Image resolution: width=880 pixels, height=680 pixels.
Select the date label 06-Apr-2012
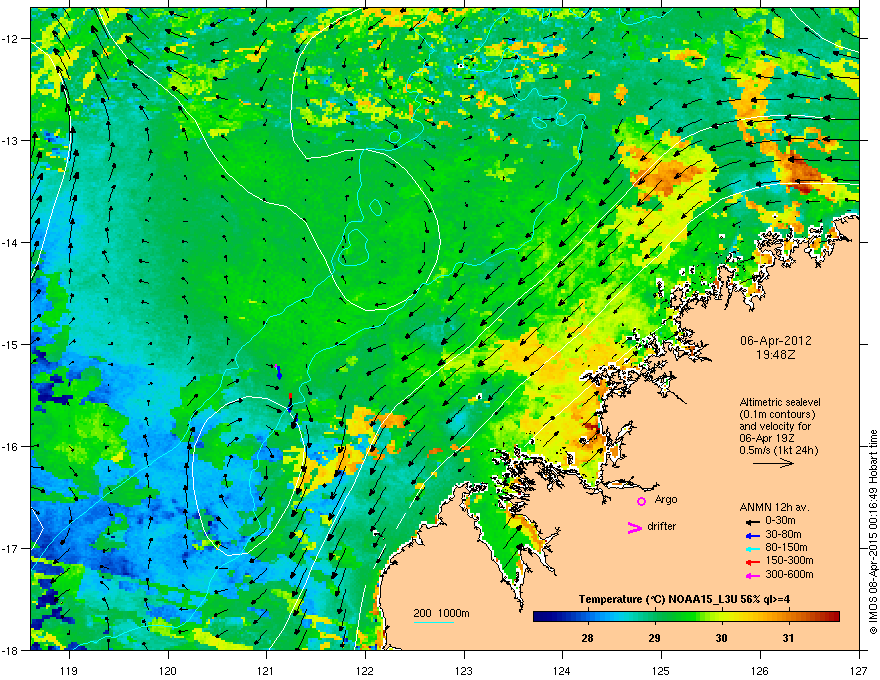776,341
